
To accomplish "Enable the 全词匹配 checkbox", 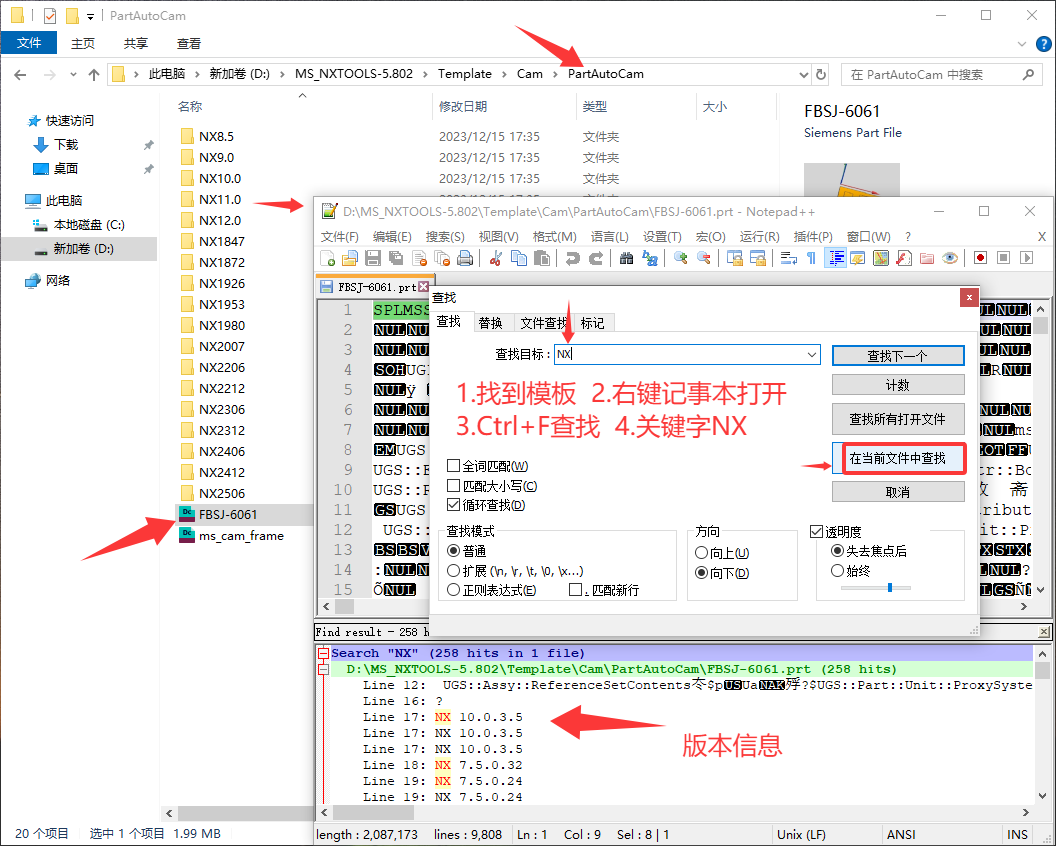I will pos(453,466).
